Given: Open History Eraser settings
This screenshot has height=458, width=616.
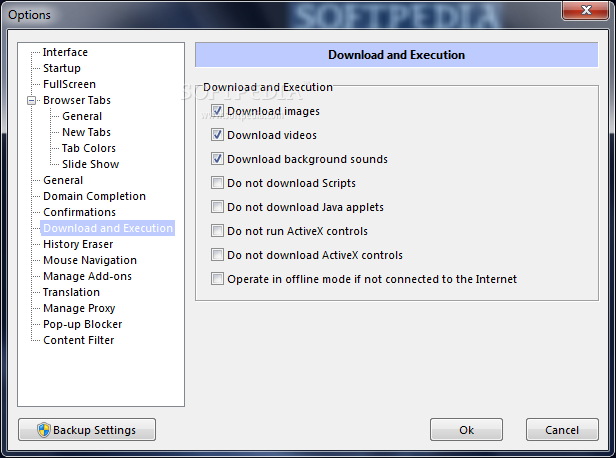Looking at the screenshot, I should 78,244.
